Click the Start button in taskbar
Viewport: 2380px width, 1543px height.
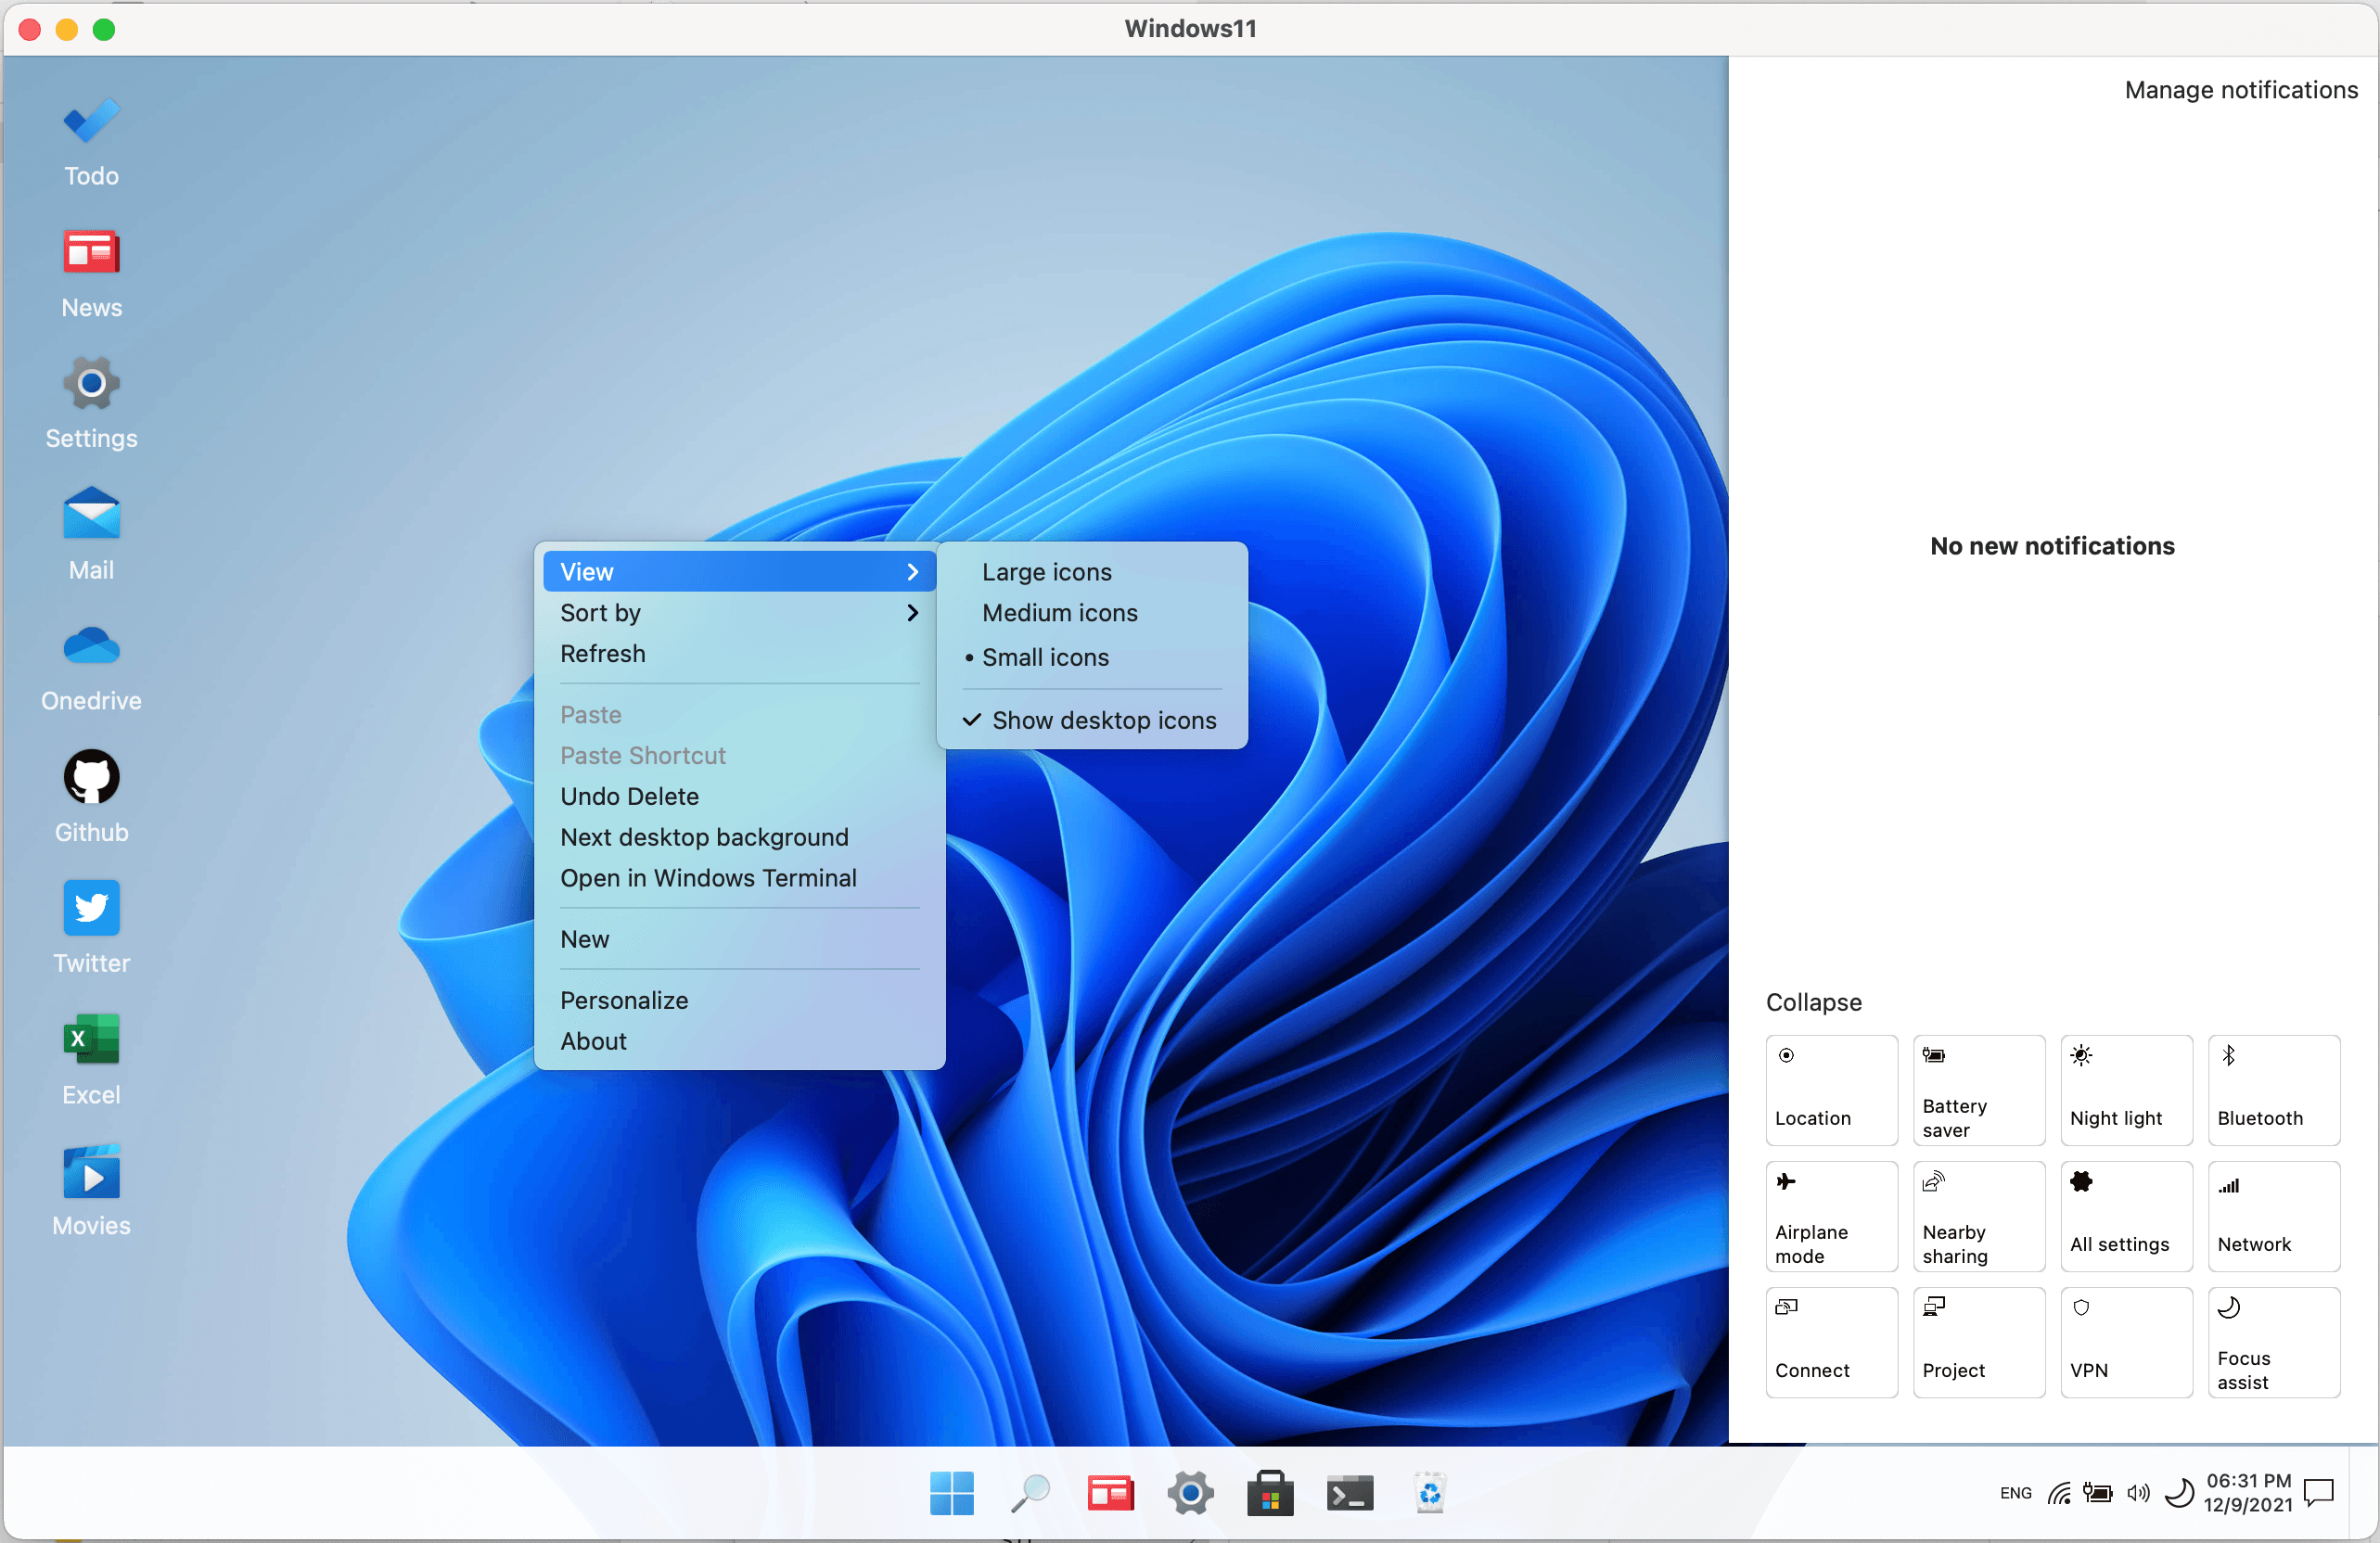click(x=951, y=1494)
